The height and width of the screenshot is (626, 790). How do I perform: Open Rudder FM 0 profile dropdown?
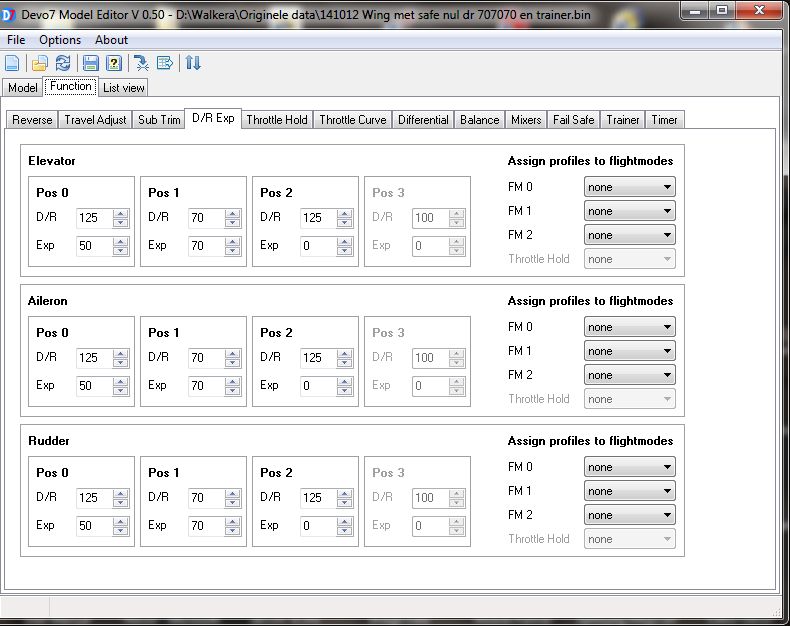[x=630, y=467]
